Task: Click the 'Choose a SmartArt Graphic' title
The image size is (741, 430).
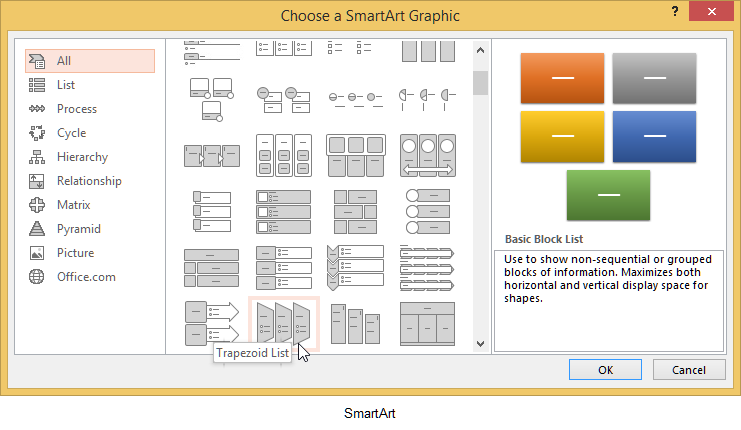Action: 370,16
